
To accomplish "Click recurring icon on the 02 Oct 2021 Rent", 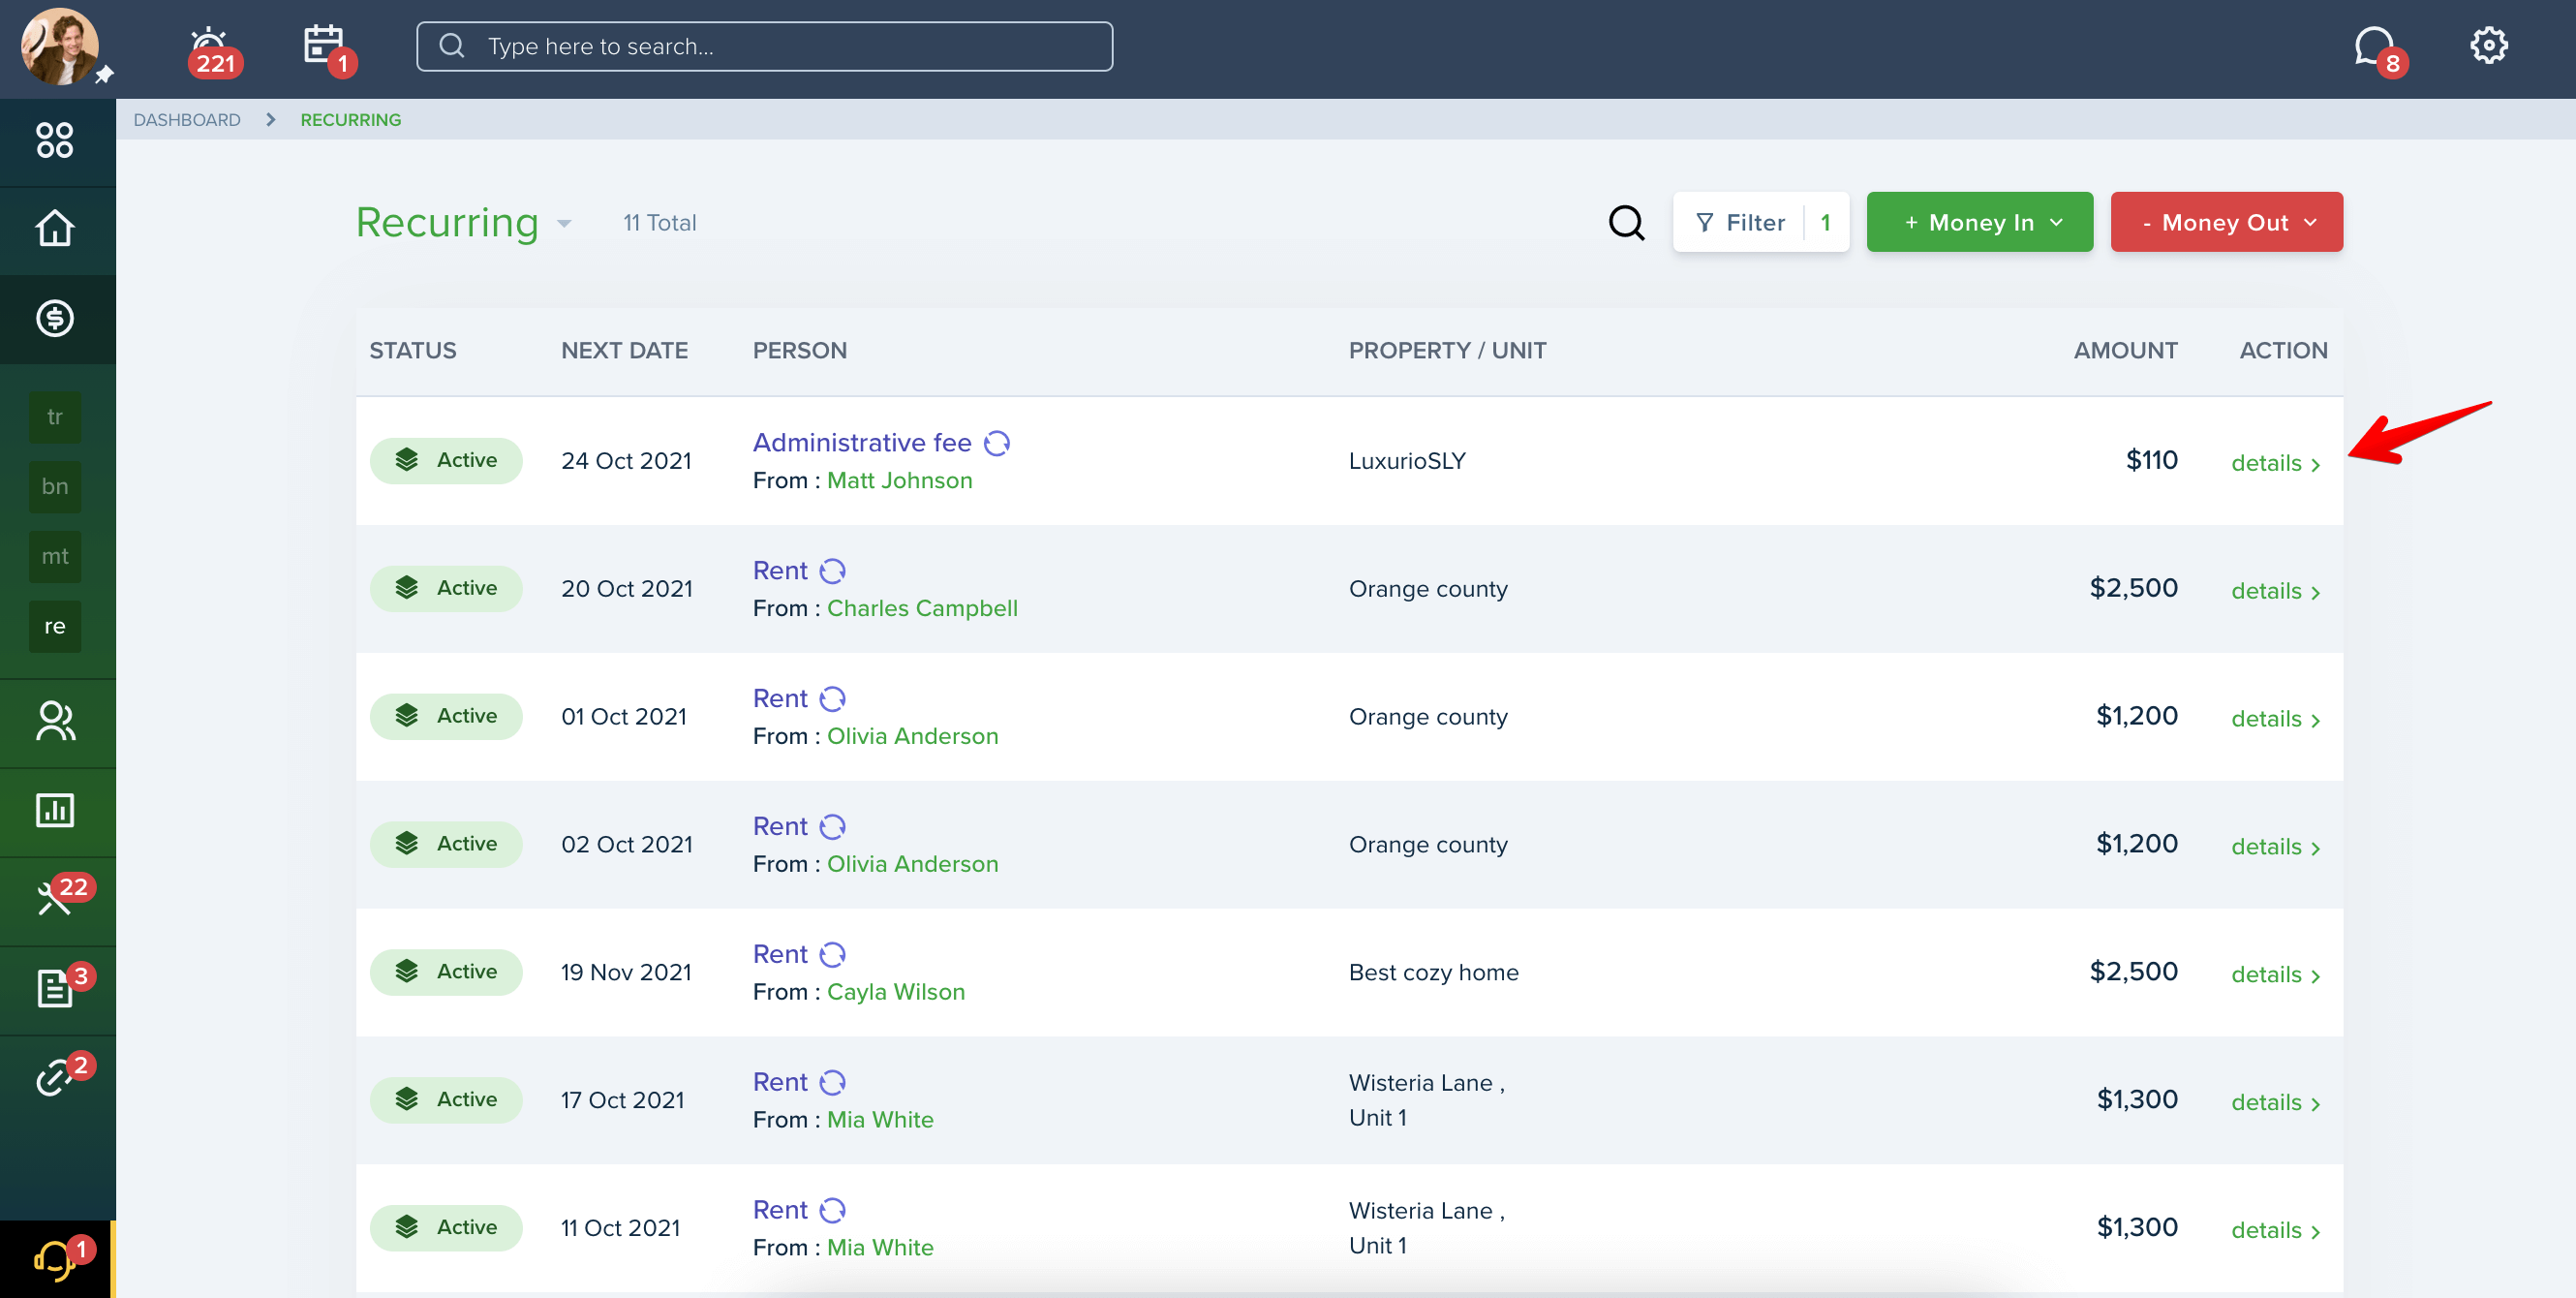I will click(832, 827).
